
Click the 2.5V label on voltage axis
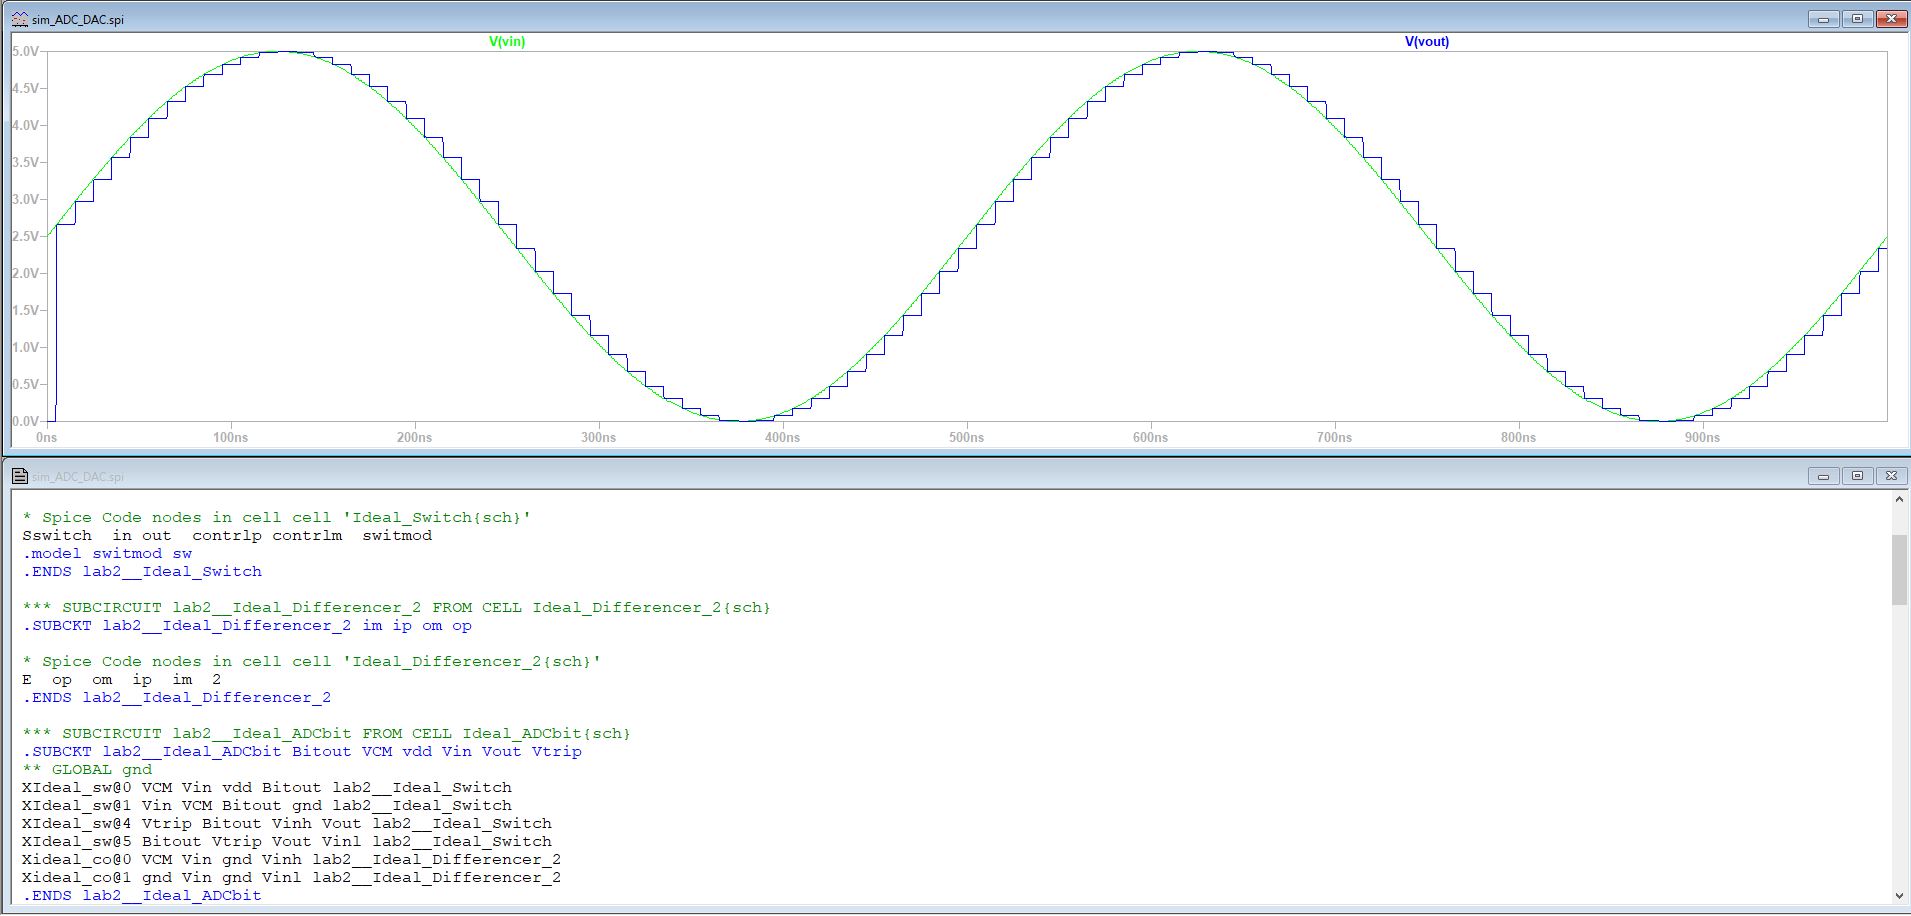tap(25, 236)
